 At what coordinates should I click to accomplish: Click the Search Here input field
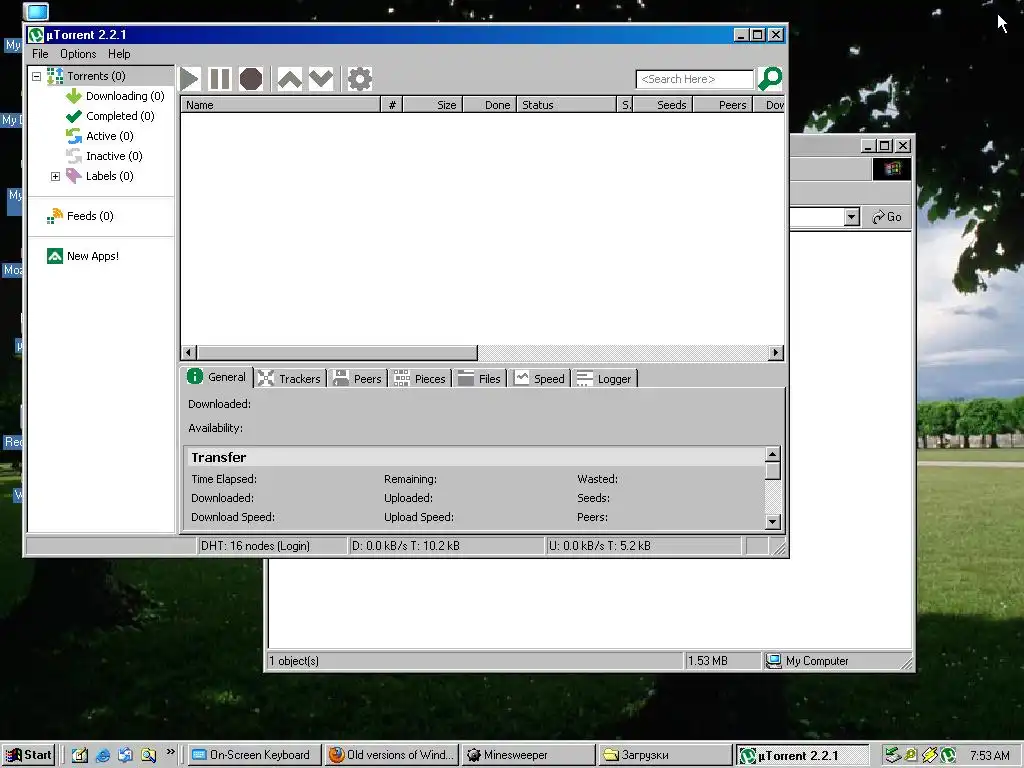coord(694,79)
